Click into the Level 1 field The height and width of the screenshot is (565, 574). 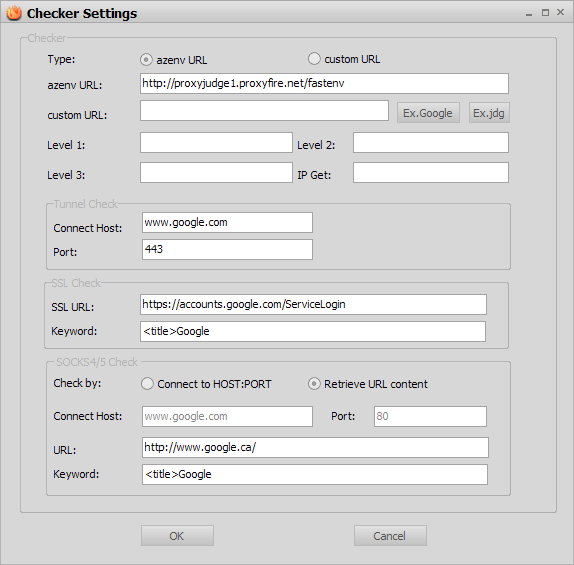click(x=216, y=142)
